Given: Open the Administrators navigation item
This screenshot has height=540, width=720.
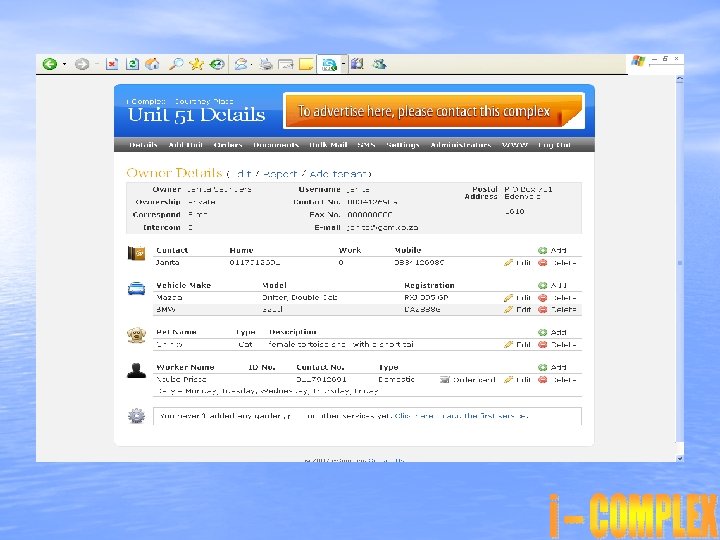Looking at the screenshot, I should tap(461, 145).
